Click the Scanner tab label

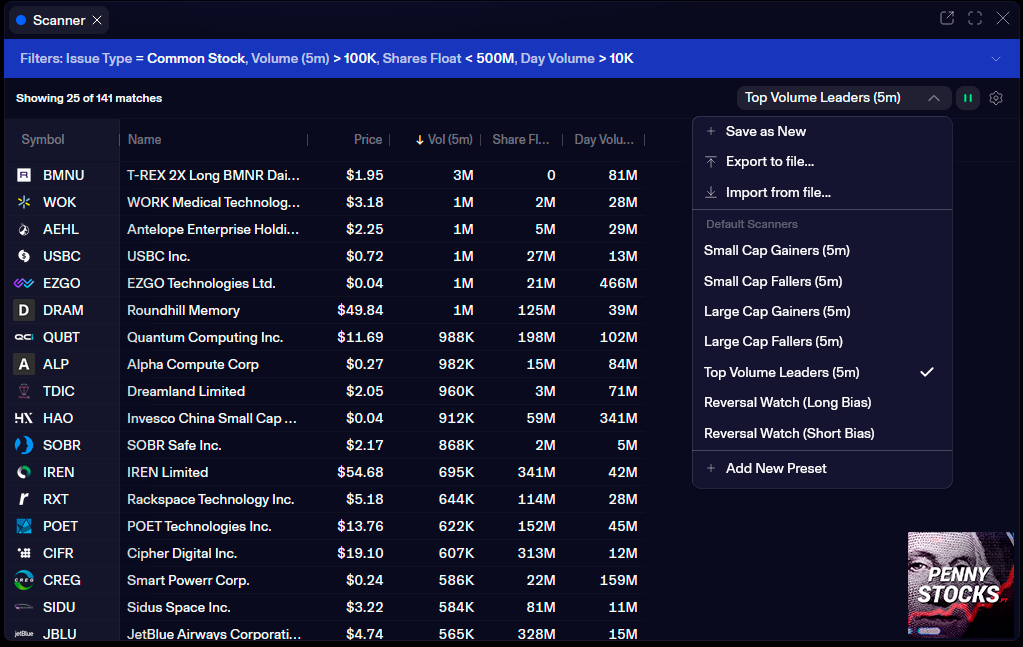click(x=59, y=20)
